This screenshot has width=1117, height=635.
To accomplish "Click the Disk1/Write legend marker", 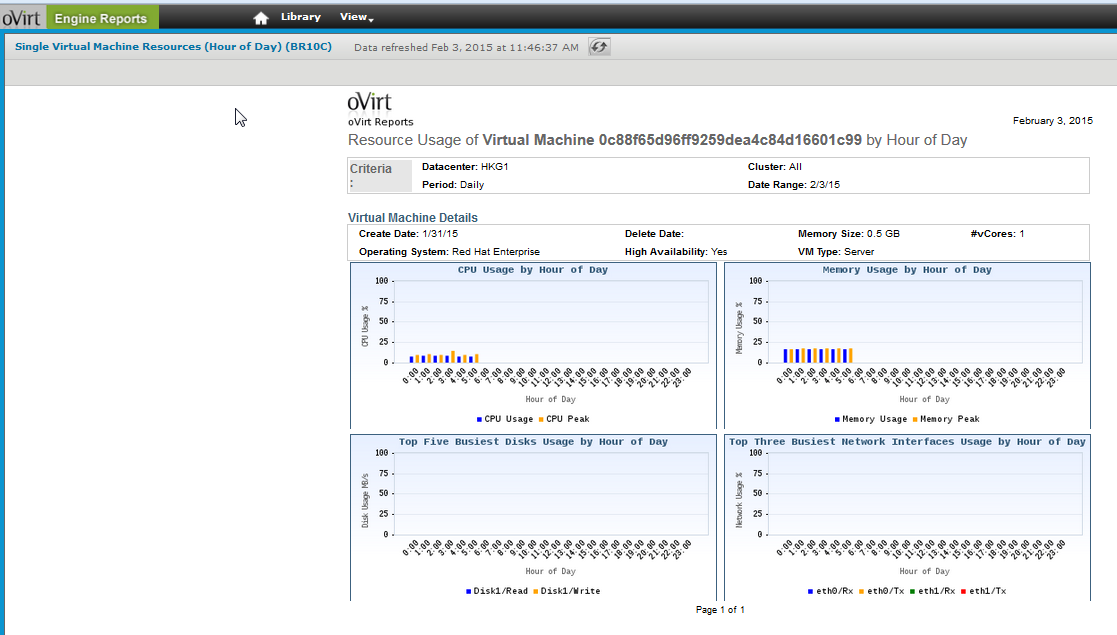I will (536, 591).
